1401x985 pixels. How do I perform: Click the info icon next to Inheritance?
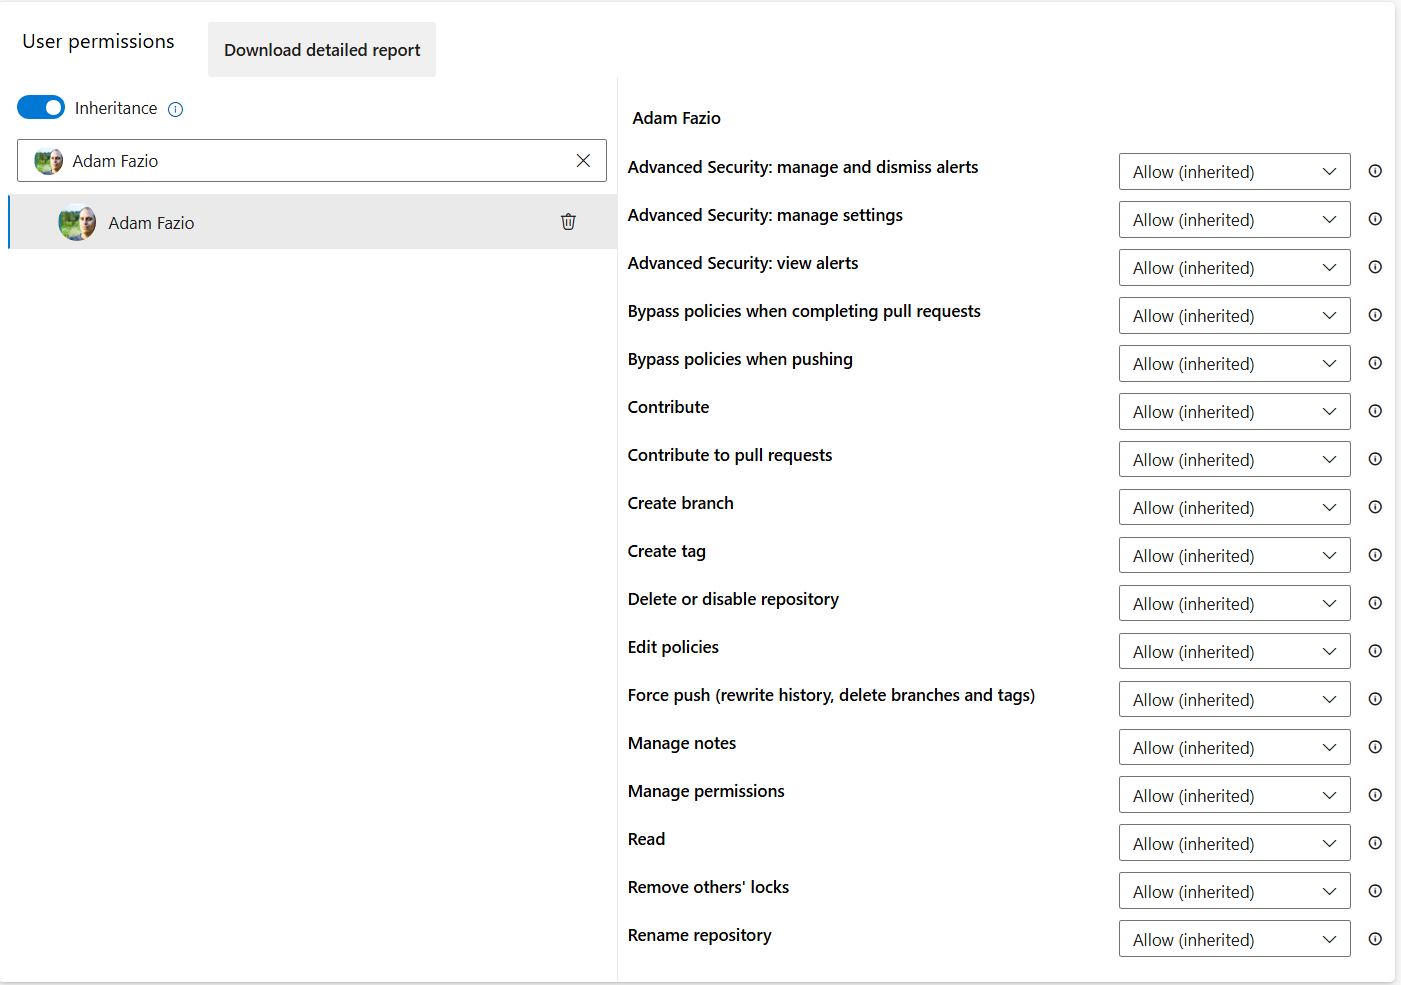point(176,109)
